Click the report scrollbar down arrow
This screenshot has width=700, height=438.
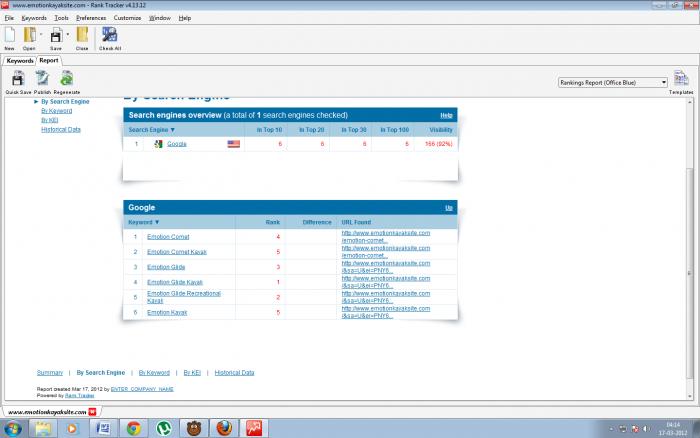690,396
